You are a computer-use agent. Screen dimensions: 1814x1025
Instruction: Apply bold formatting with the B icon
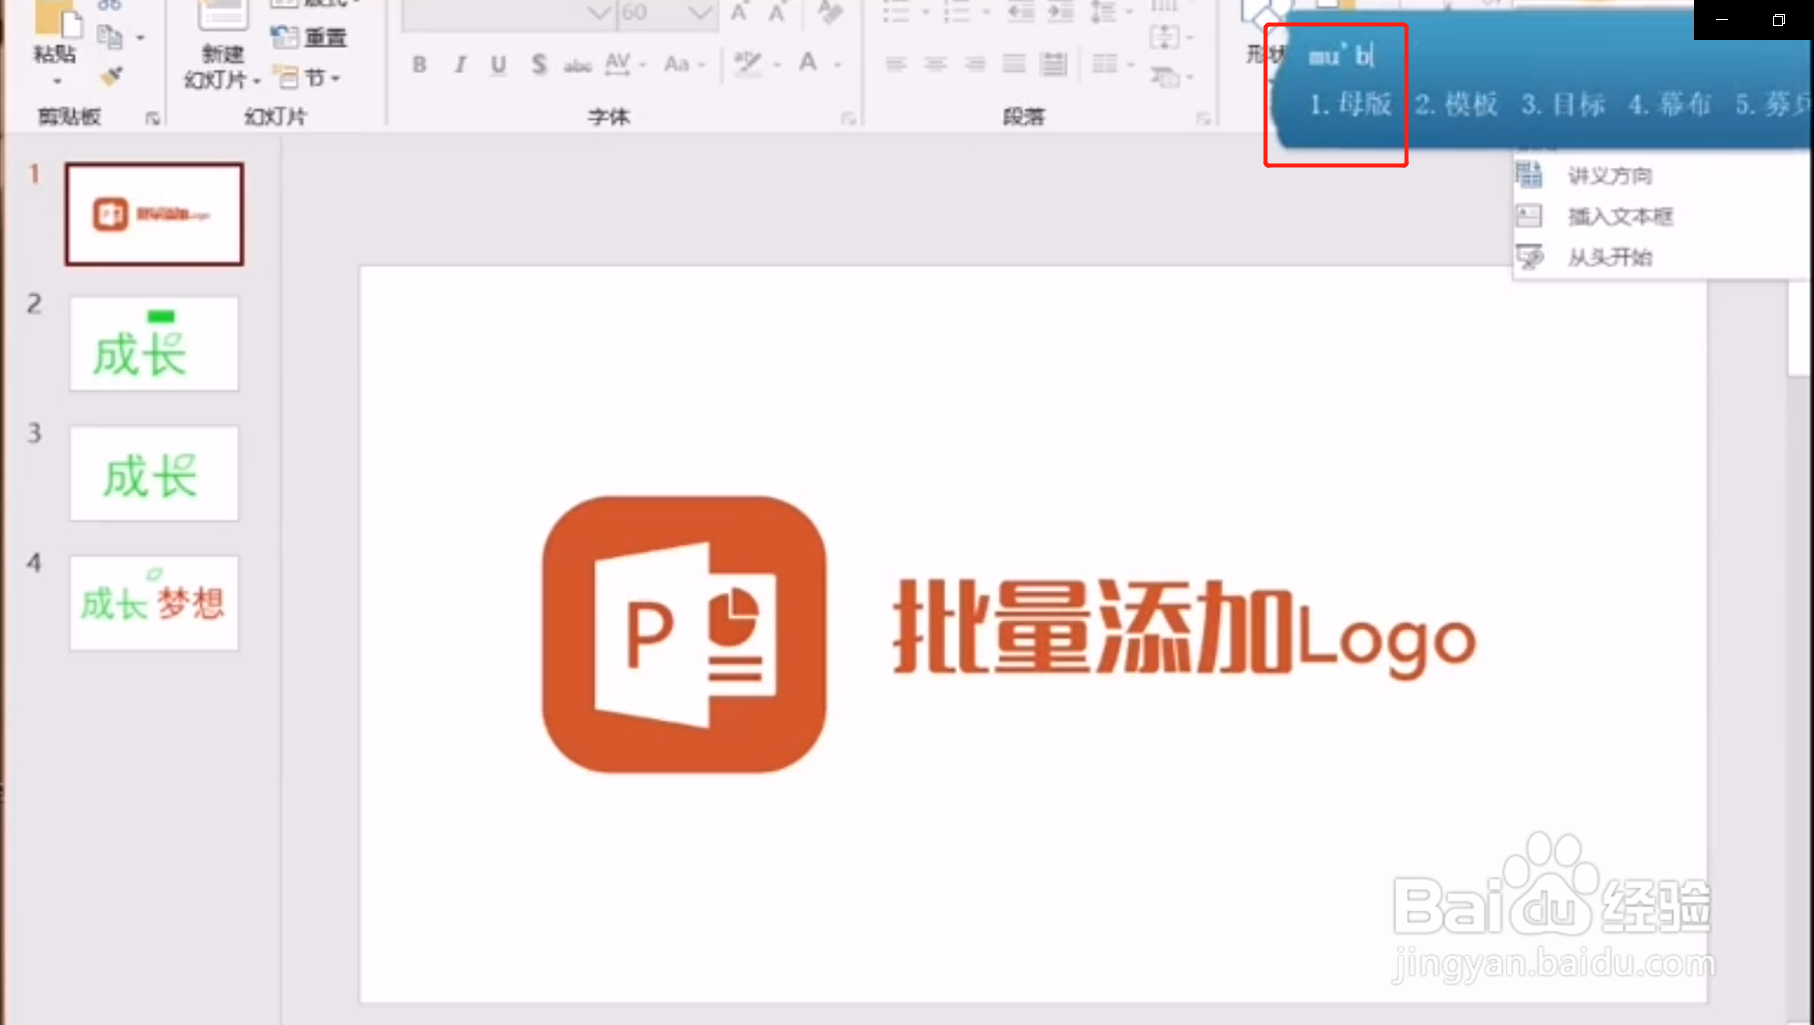419,64
